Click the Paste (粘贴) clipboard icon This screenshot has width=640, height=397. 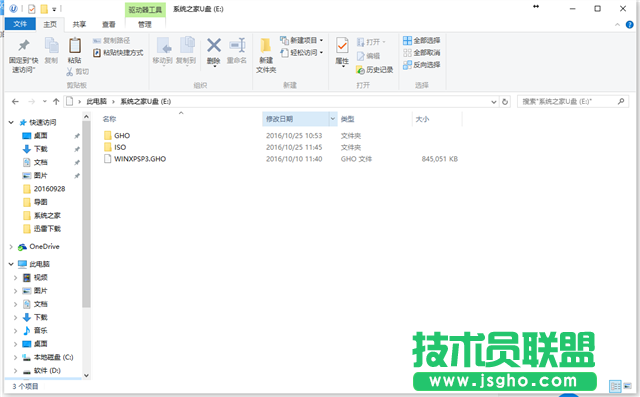75,45
